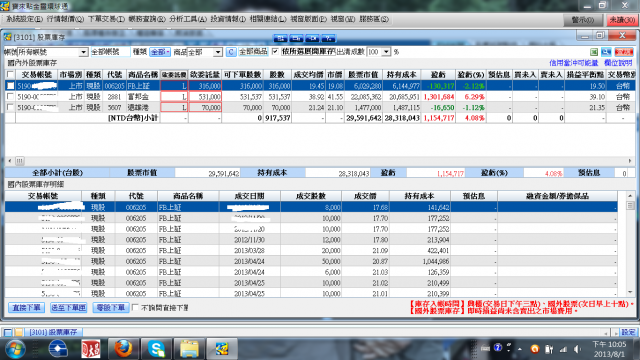
Task: Click the blue C refresh button
Action: [231, 52]
